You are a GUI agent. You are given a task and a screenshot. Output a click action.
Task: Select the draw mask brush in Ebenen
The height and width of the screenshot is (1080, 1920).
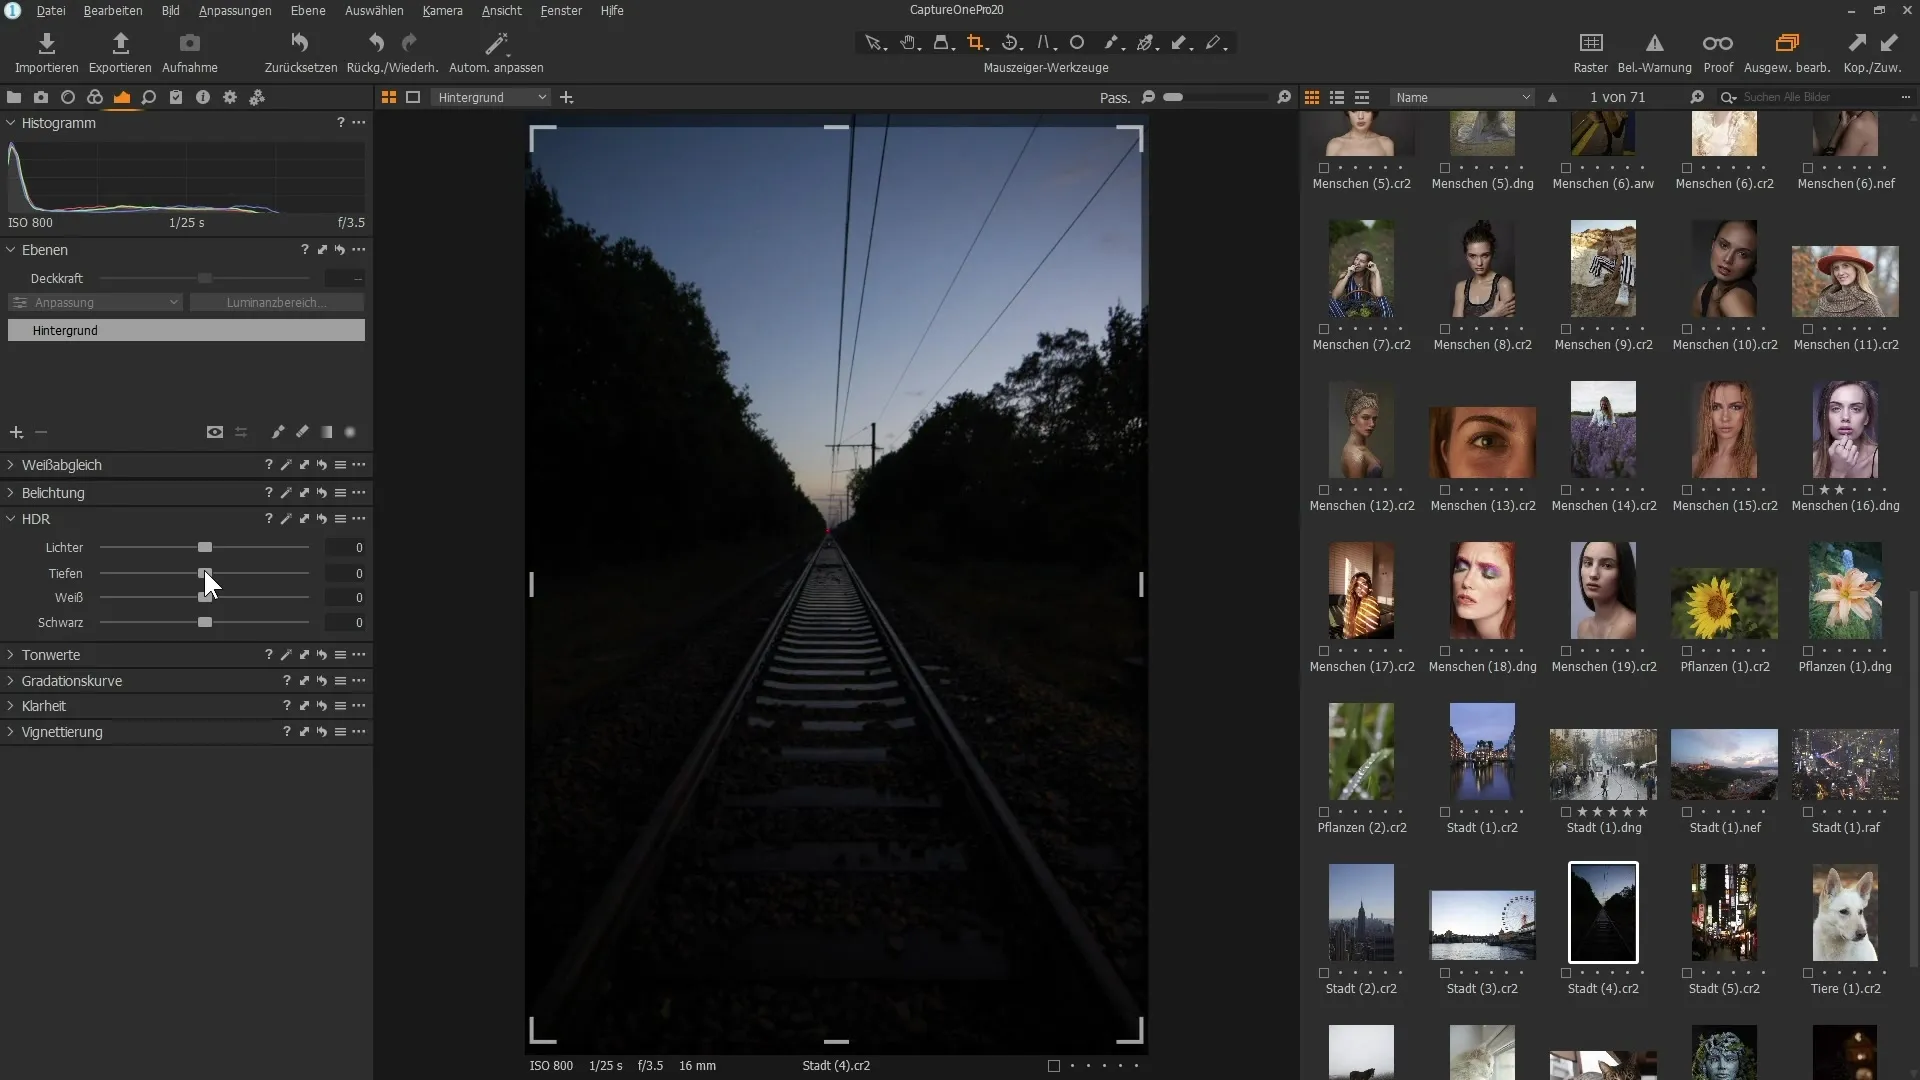click(x=278, y=432)
